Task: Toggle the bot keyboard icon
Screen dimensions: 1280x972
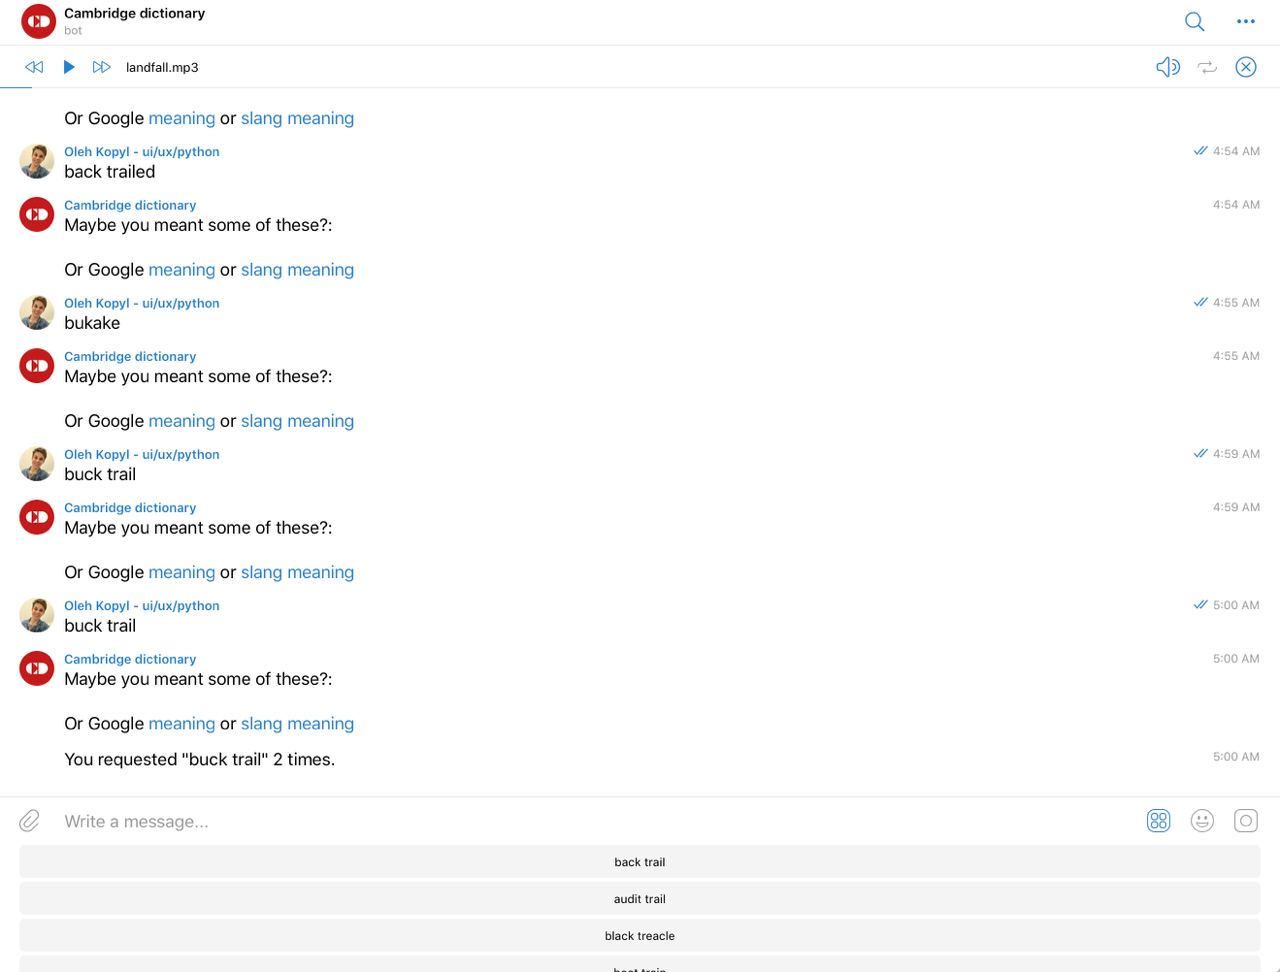Action: 1158,821
